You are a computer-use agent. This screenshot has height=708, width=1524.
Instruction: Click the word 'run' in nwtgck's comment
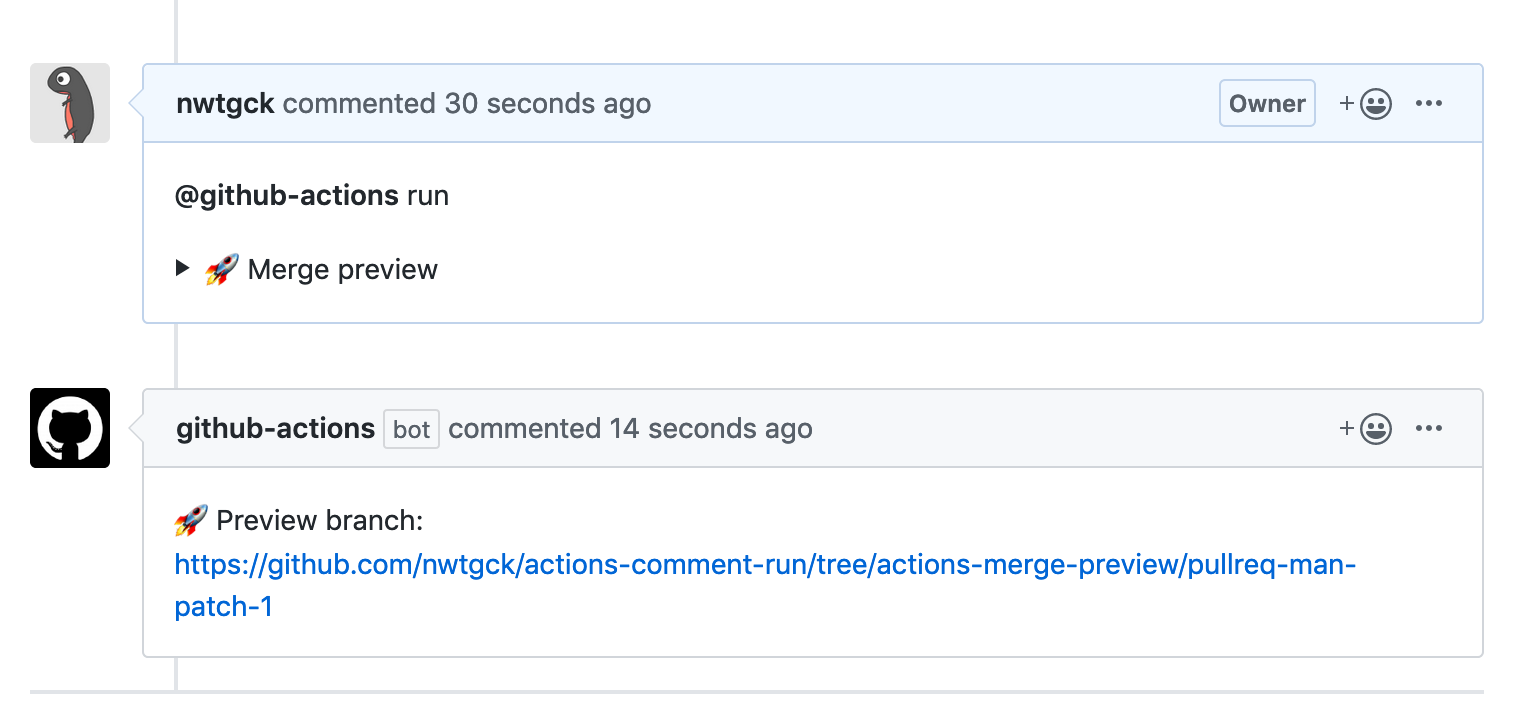[428, 196]
